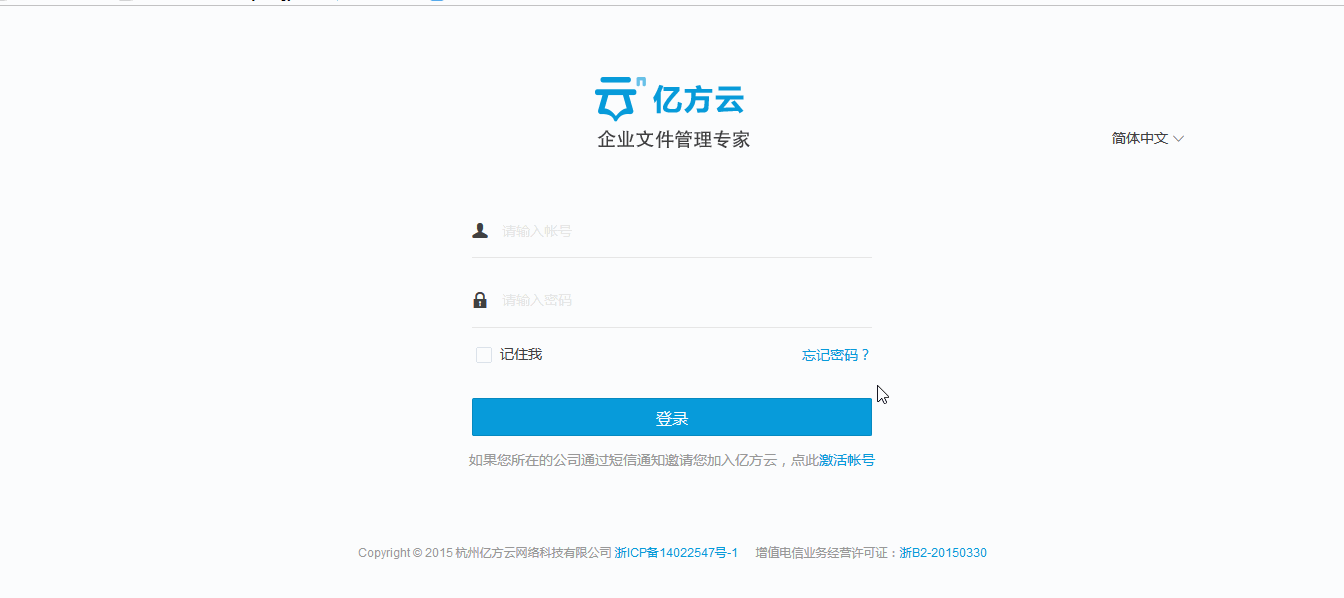Open the 简体中文 language dropdown
This screenshot has width=1344, height=598.
[x=1148, y=139]
